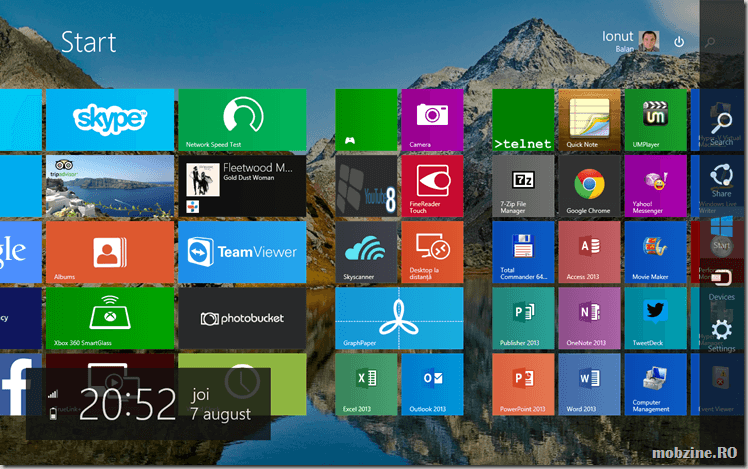Open the Settings charm
This screenshot has height=469, width=748.
click(x=721, y=332)
